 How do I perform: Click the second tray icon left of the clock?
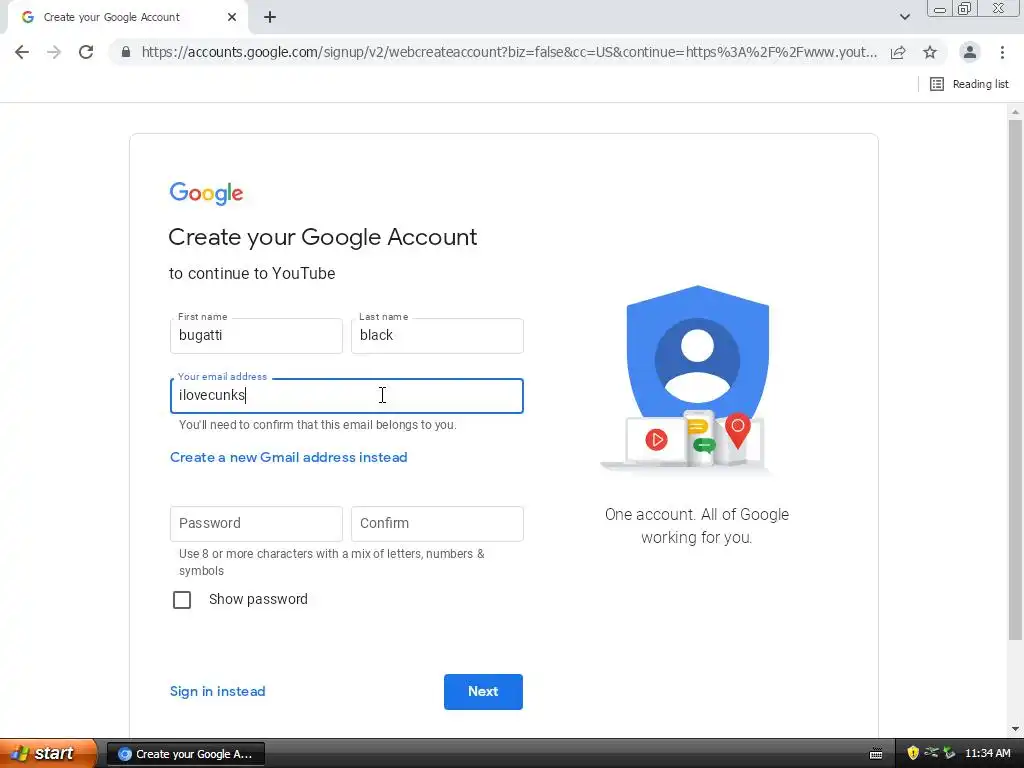click(x=931, y=753)
